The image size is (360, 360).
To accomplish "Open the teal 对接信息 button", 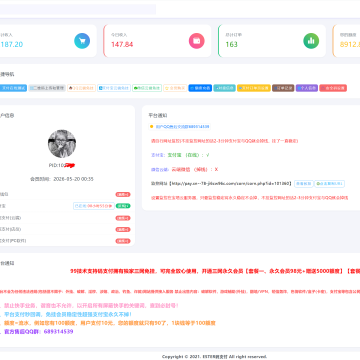I will (x=224, y=88).
